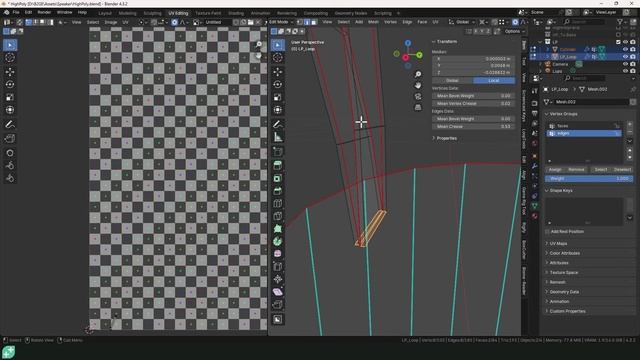
Task: Click the Assign vertex group button
Action: click(x=555, y=169)
